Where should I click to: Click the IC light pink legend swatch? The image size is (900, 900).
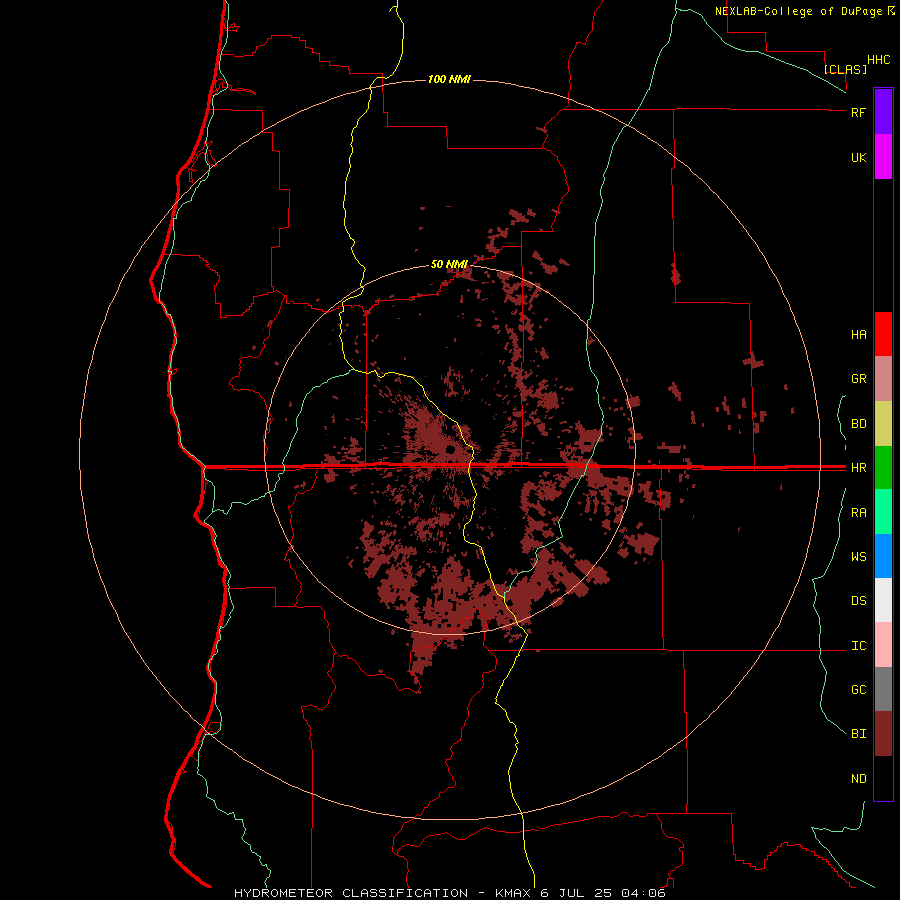coord(883,645)
